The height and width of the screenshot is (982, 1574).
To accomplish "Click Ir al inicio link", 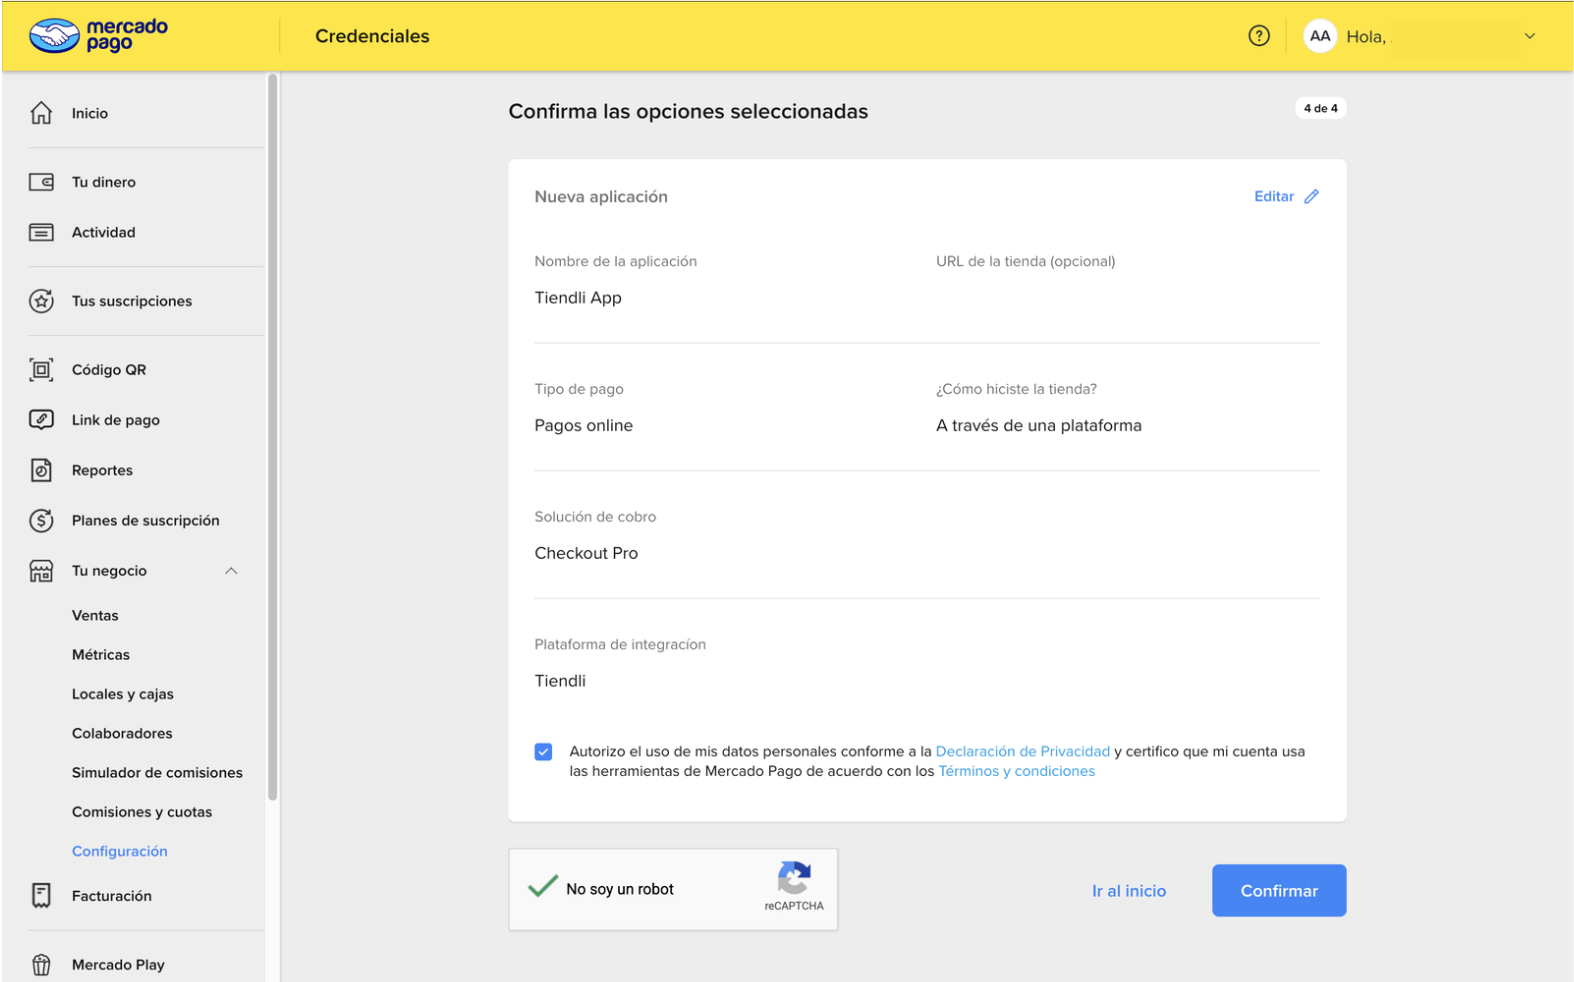I will (x=1129, y=891).
